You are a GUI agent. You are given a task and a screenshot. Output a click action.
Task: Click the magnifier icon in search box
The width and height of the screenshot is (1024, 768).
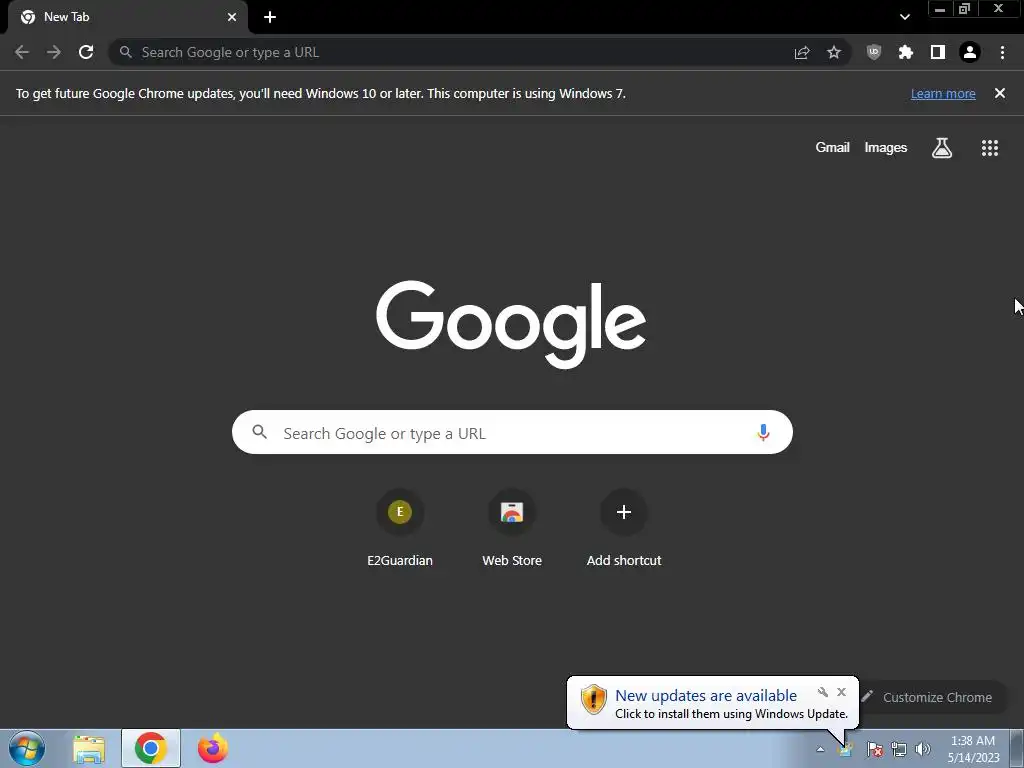point(259,432)
